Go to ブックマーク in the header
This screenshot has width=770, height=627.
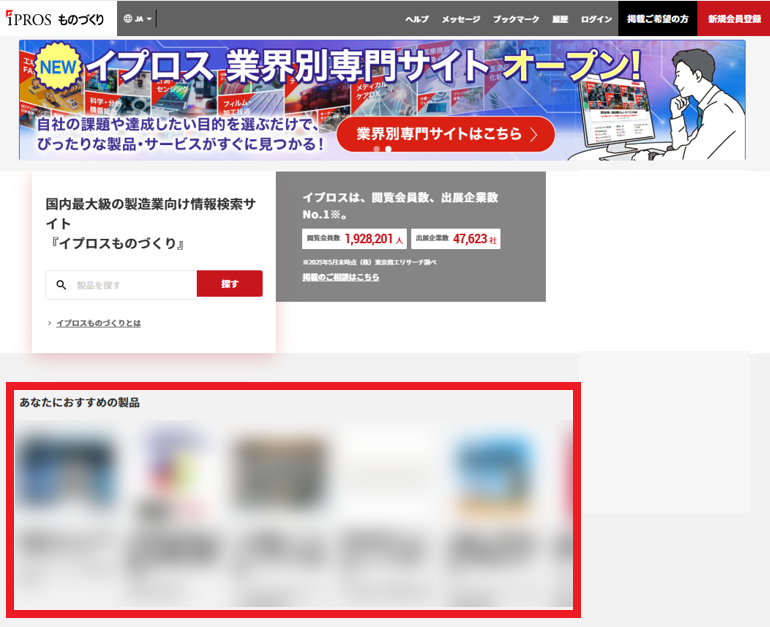pyautogui.click(x=515, y=19)
